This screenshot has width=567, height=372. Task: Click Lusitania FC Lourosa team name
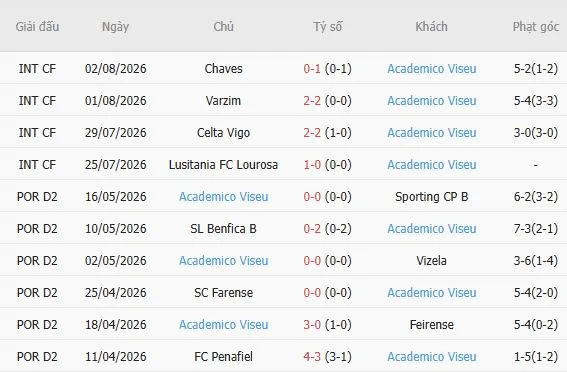coord(223,164)
